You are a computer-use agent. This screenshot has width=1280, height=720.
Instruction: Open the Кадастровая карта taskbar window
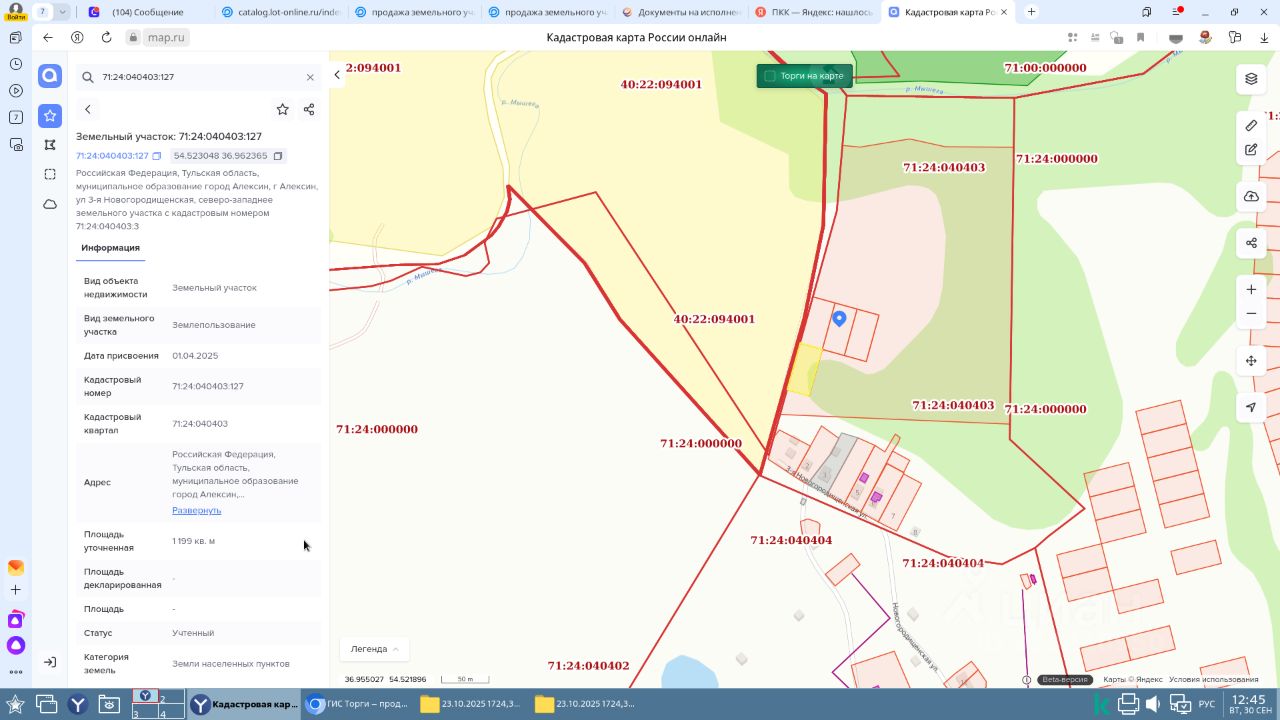[244, 704]
